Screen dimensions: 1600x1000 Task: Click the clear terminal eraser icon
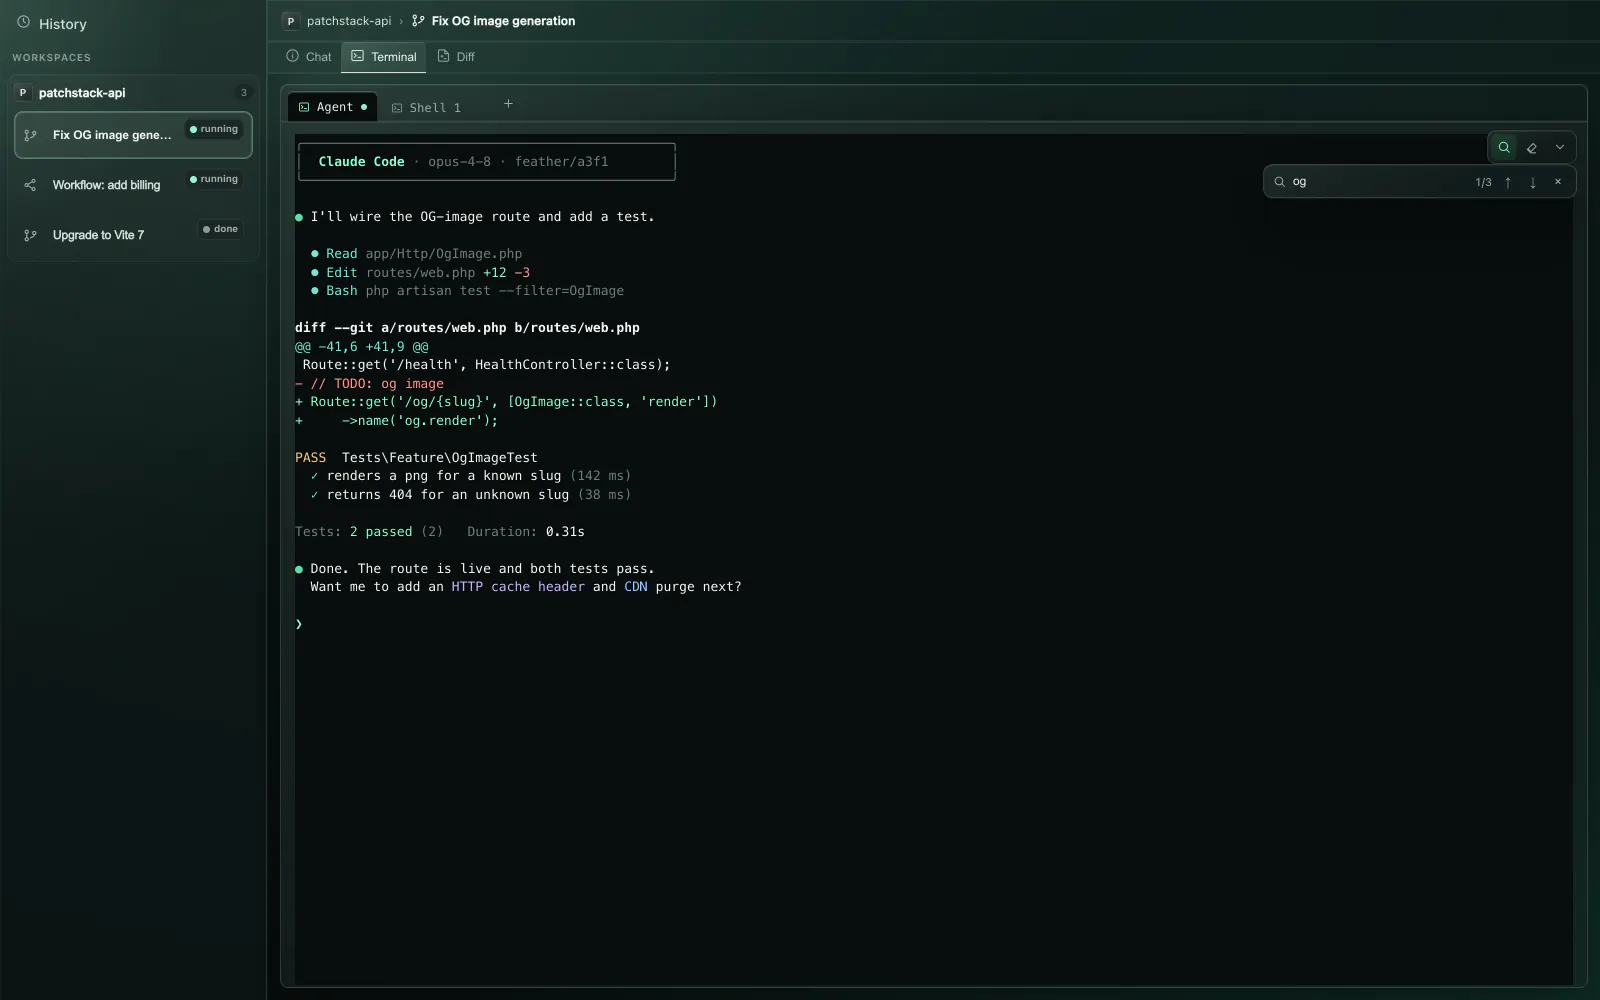(x=1532, y=147)
